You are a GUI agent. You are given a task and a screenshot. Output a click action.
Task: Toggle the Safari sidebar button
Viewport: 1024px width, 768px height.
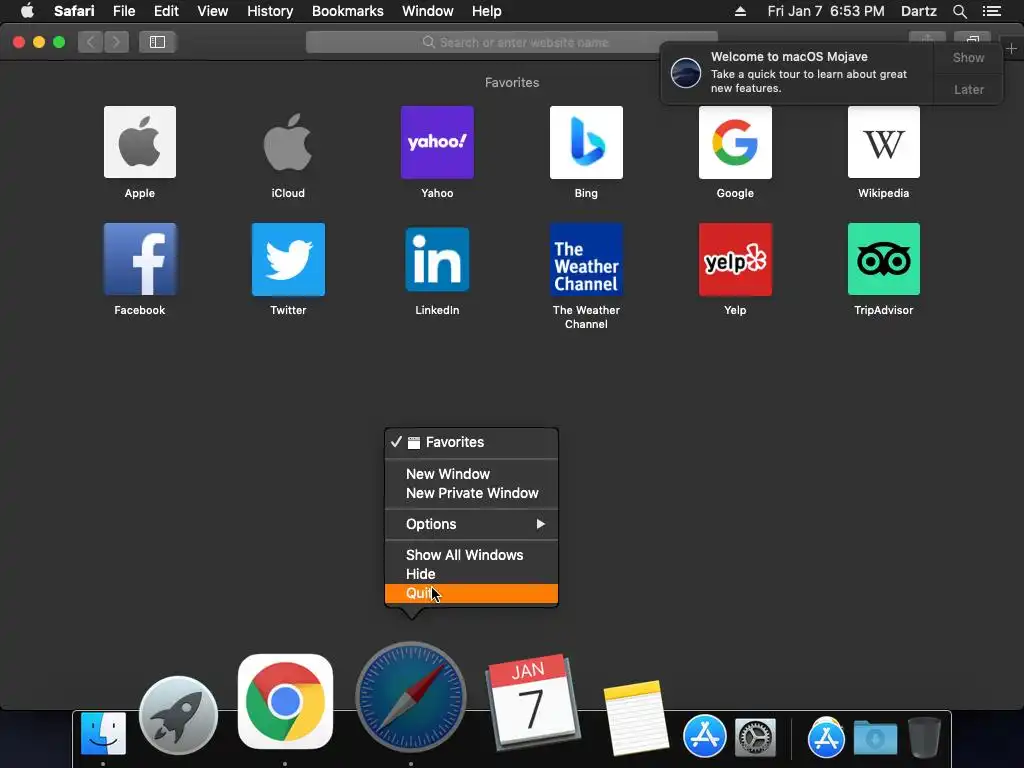[157, 42]
